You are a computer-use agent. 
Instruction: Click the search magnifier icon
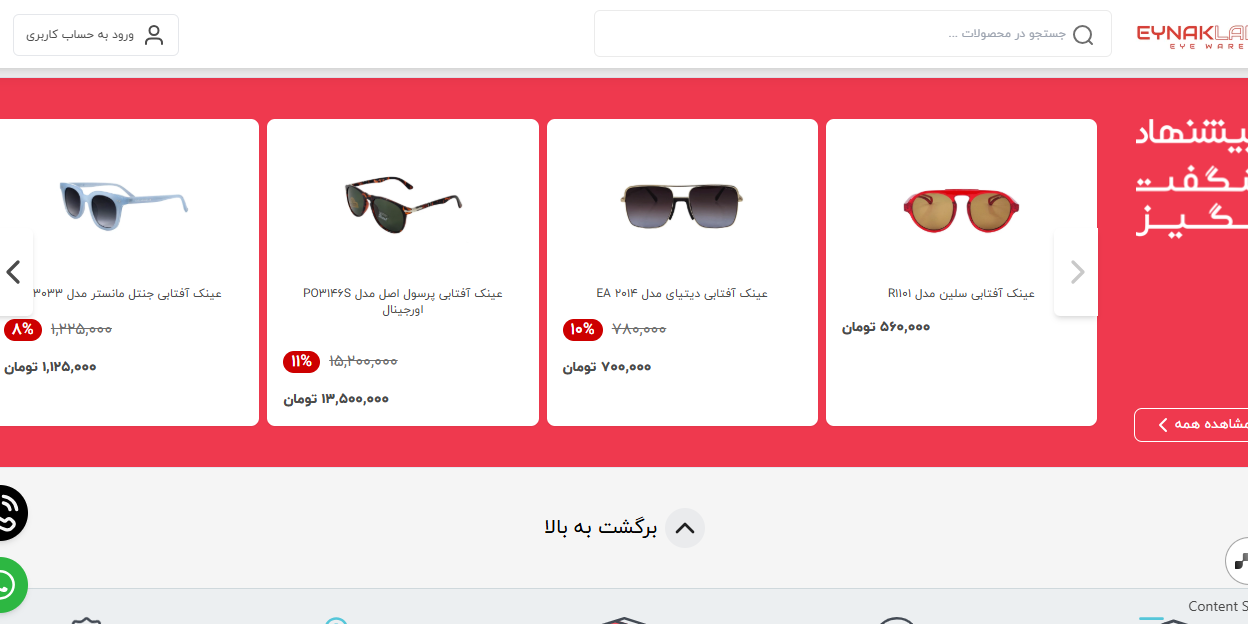pyautogui.click(x=1083, y=35)
